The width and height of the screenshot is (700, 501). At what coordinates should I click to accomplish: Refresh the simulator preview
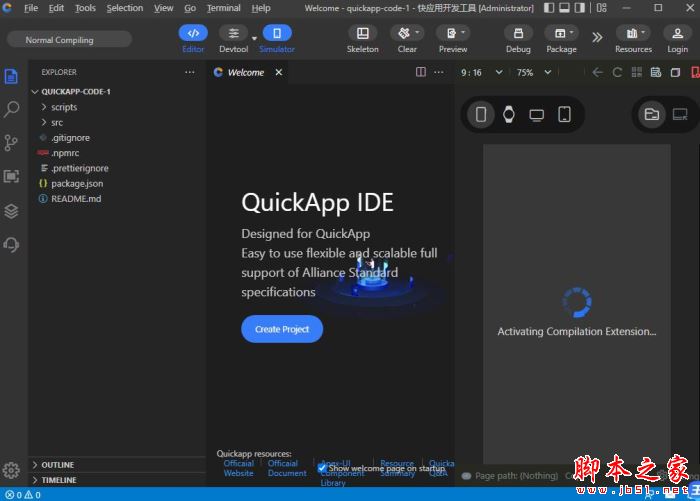pyautogui.click(x=617, y=72)
